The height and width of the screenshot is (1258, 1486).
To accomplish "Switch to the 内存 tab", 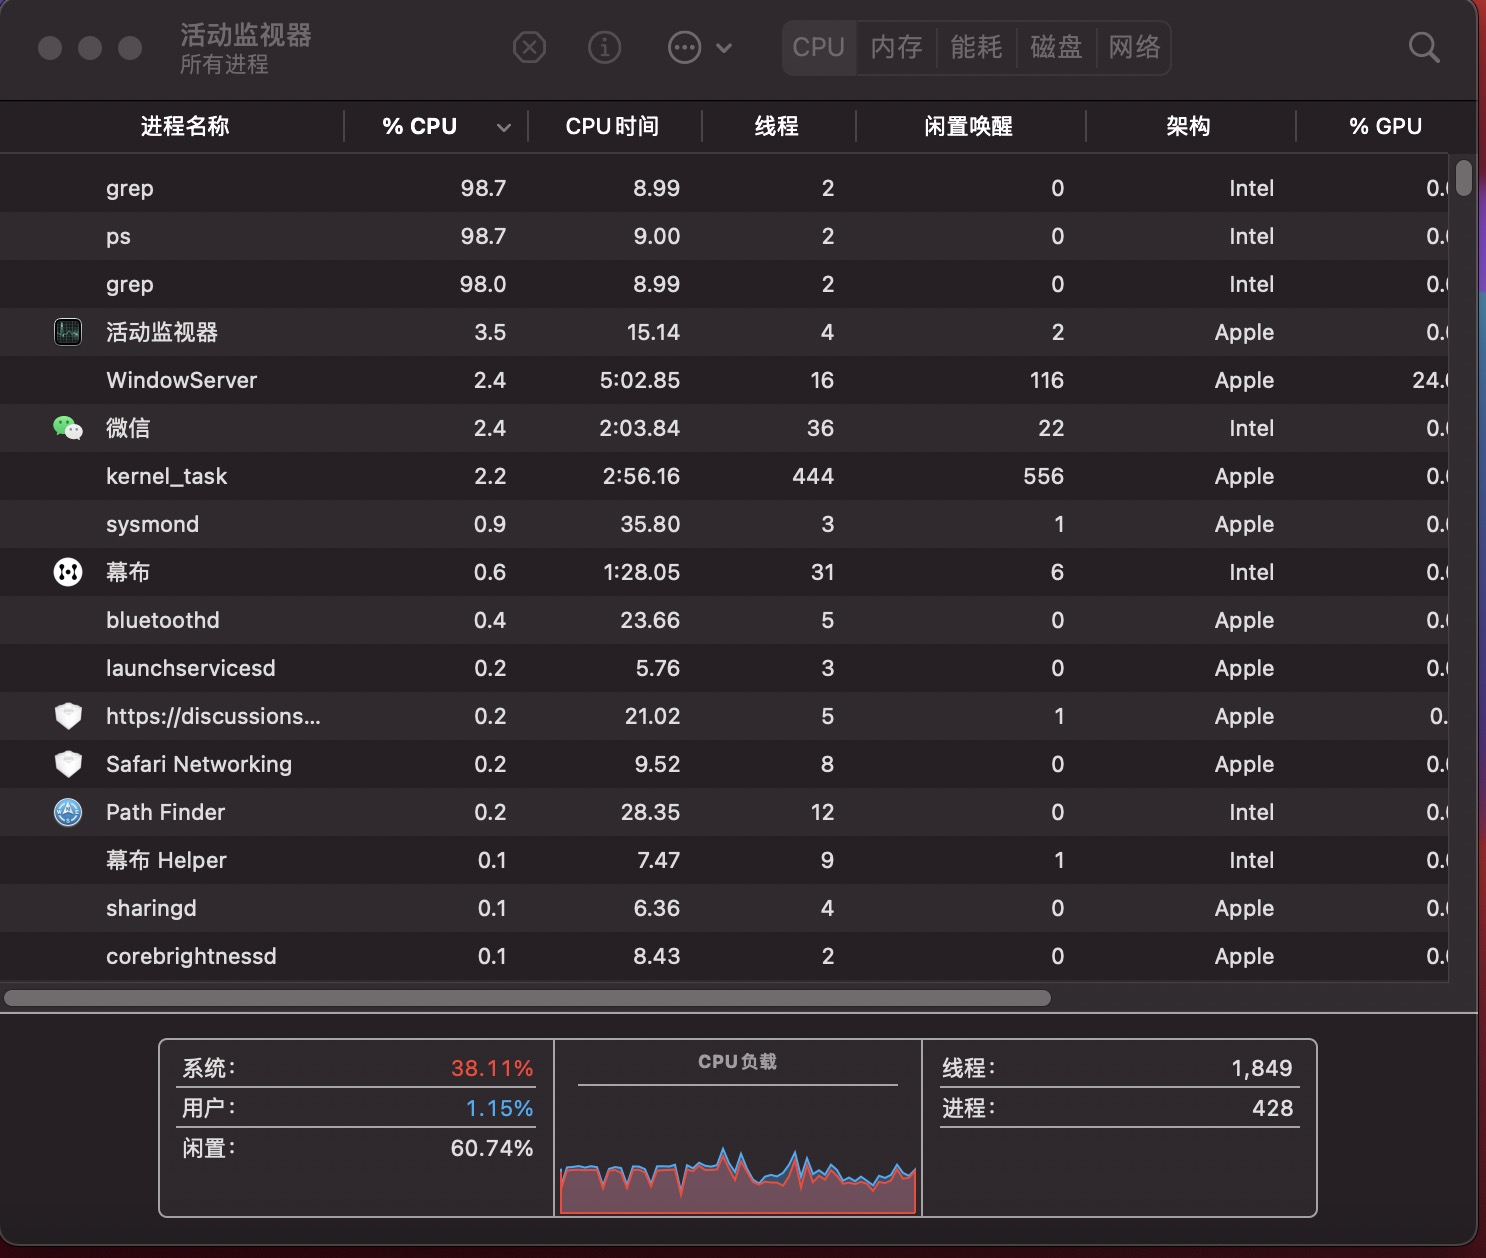I will pos(896,47).
